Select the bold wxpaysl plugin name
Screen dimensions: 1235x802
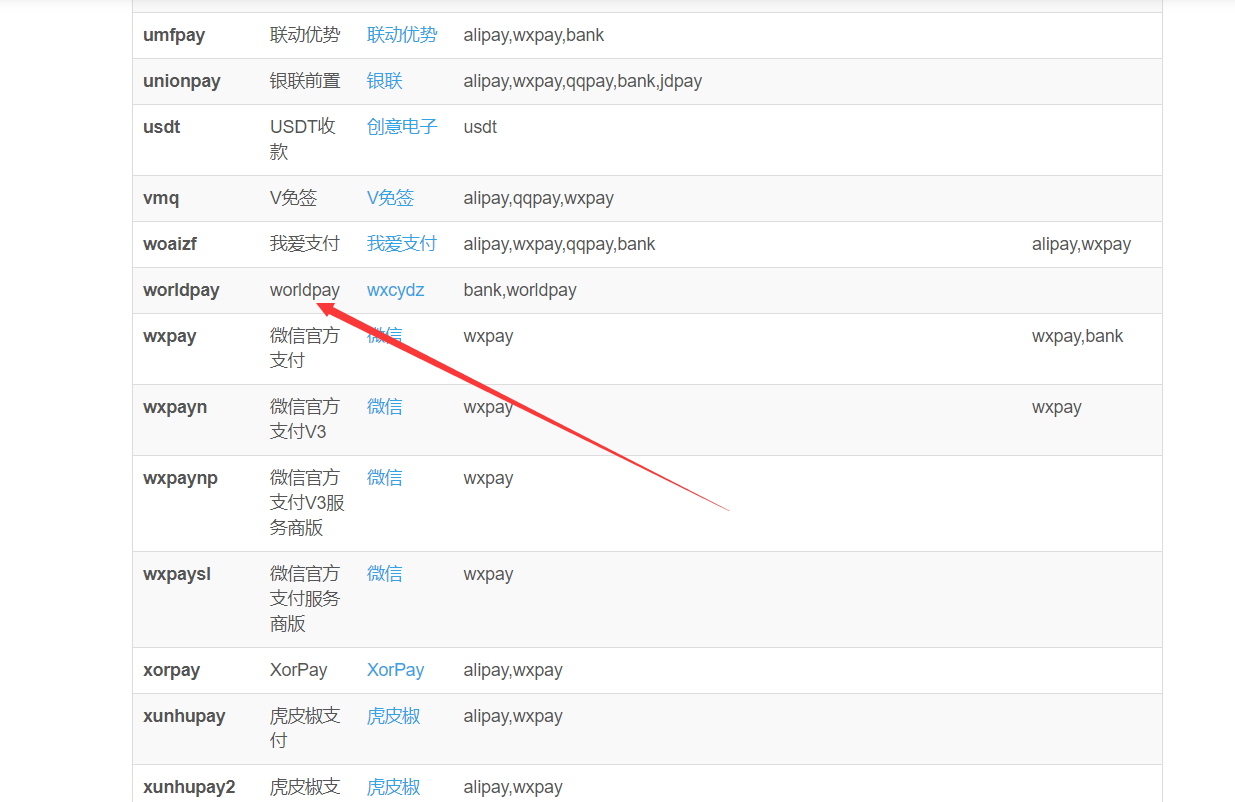click(177, 574)
